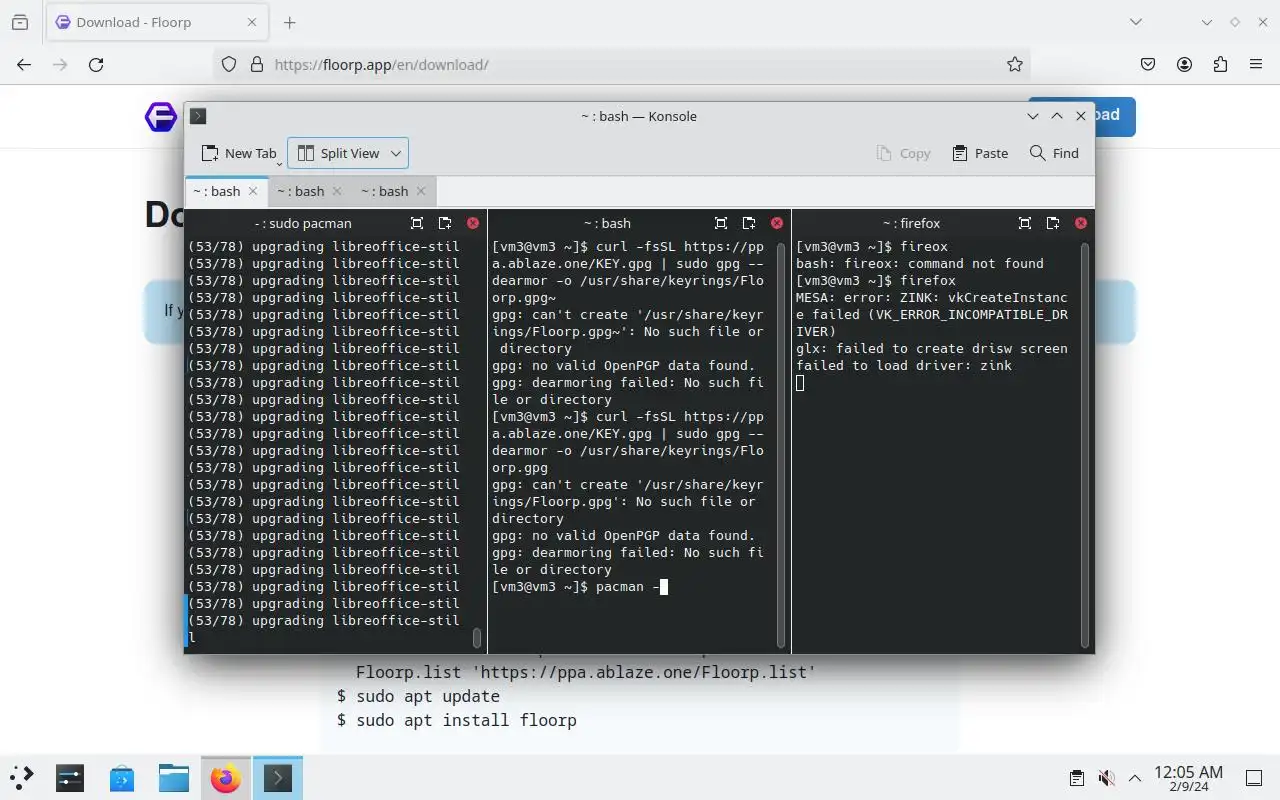Close the sudo pacman terminal pane
Screen dimensions: 1280x800
[473, 223]
